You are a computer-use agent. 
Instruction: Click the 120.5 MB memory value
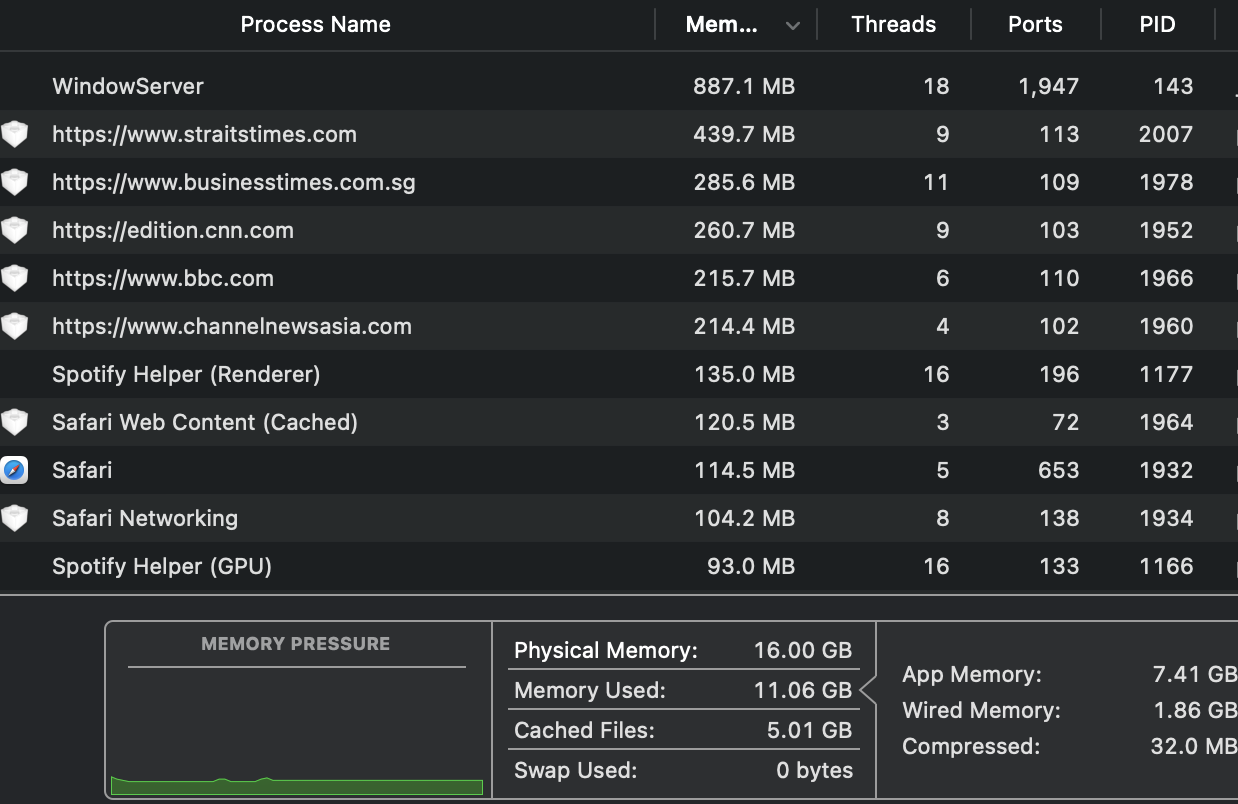point(744,422)
